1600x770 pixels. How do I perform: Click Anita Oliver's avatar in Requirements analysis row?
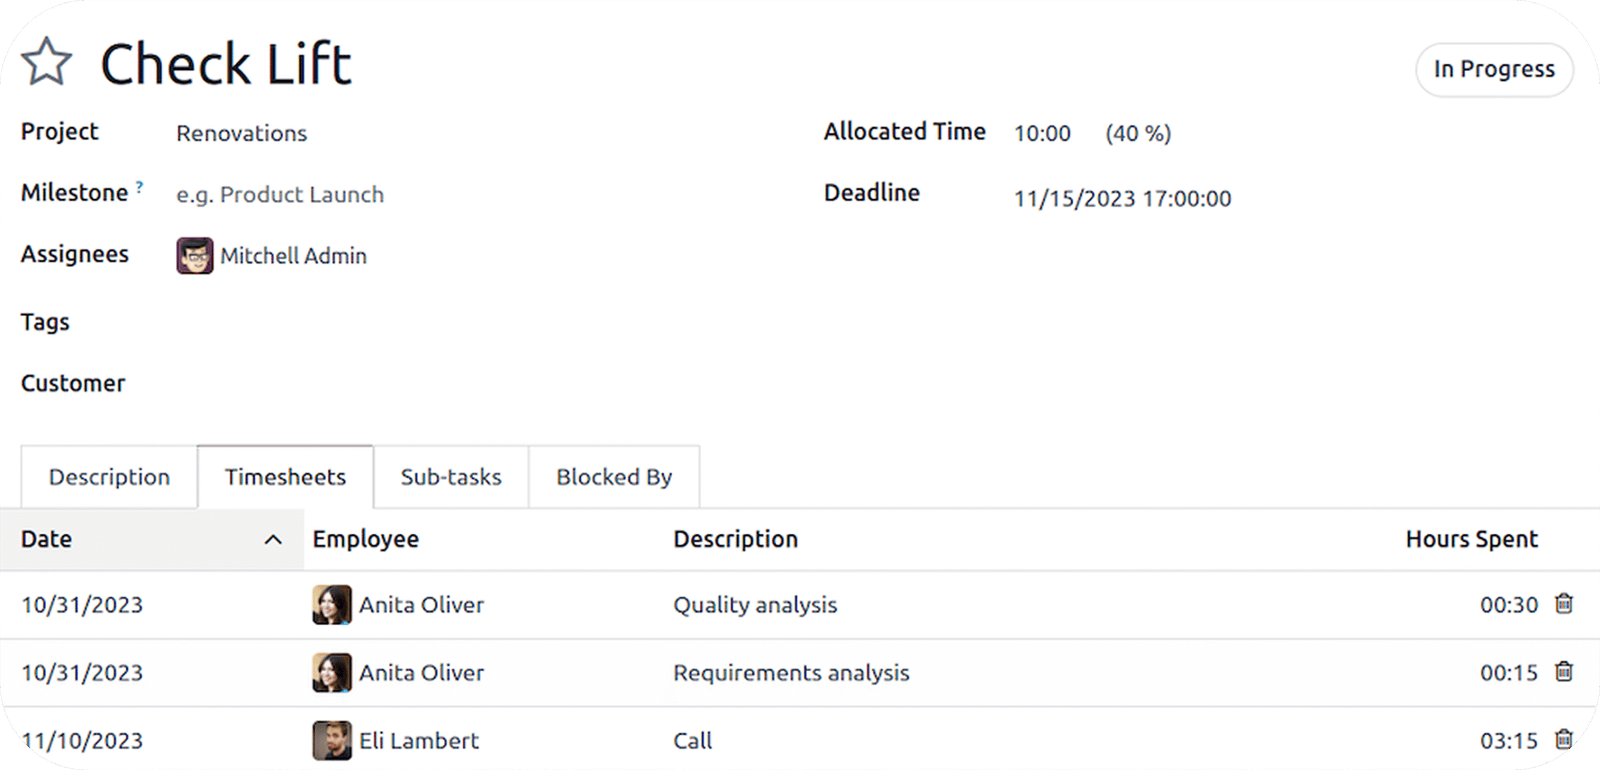[331, 673]
